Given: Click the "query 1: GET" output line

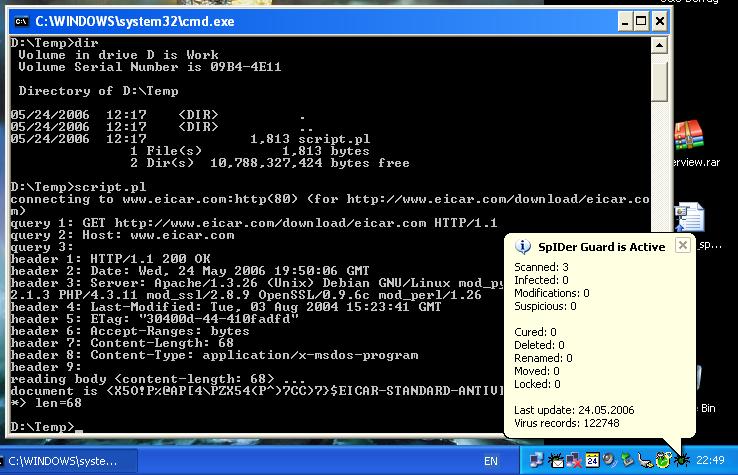Looking at the screenshot, I should coord(254,223).
